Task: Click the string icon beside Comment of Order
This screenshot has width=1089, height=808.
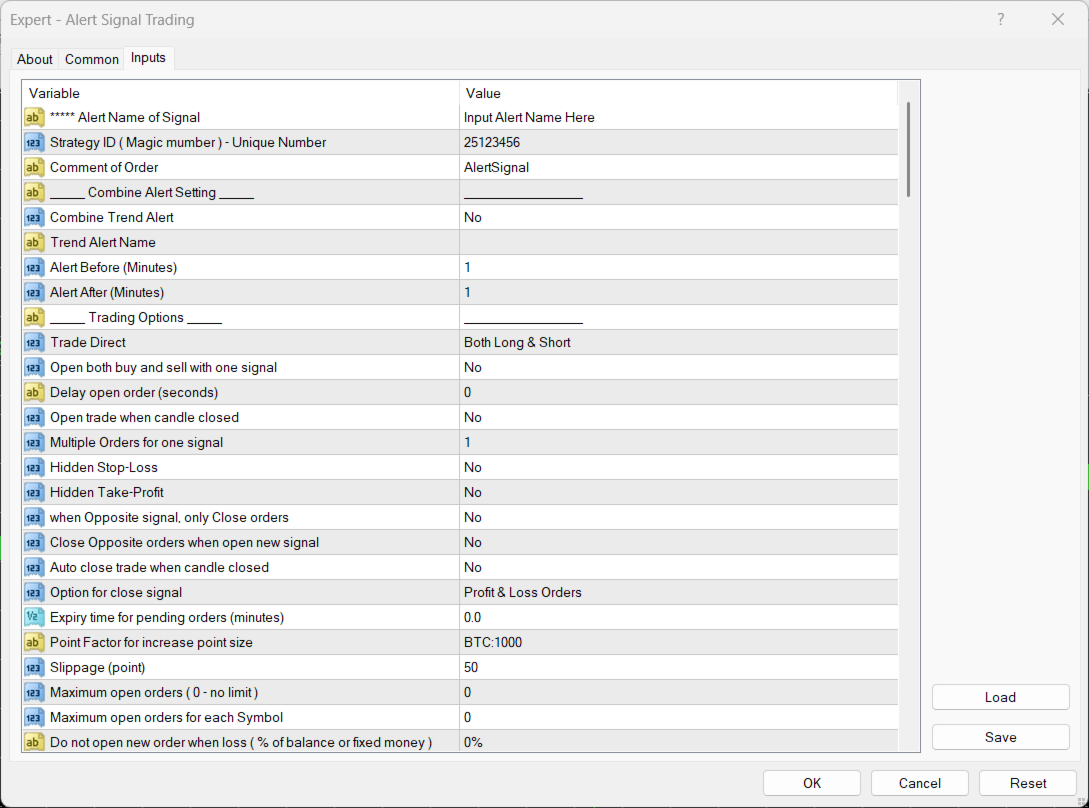Action: (33, 167)
